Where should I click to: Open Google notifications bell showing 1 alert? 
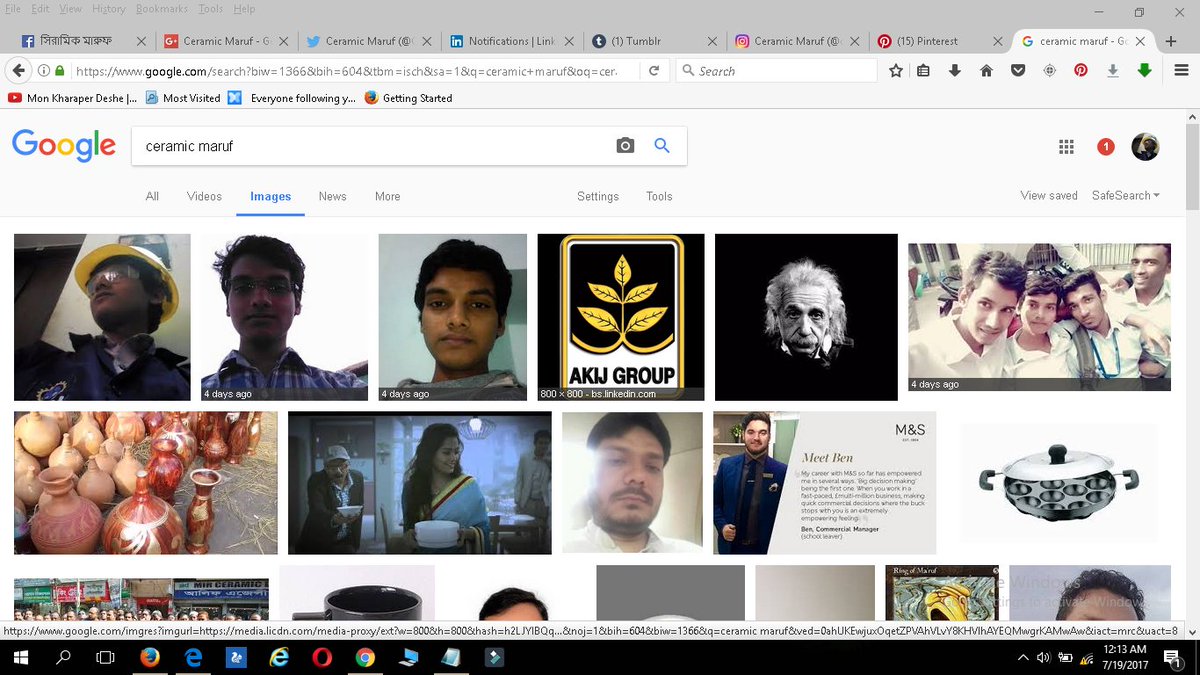(x=1105, y=146)
